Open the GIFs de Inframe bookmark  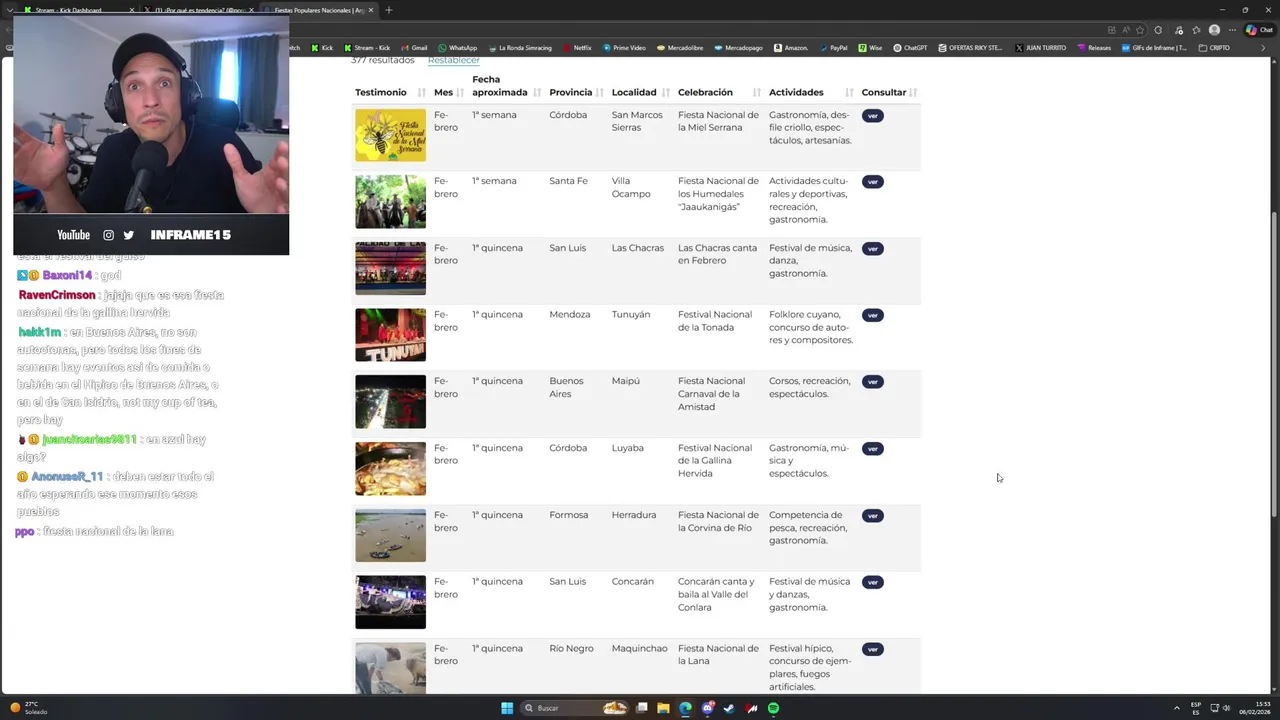click(1154, 48)
